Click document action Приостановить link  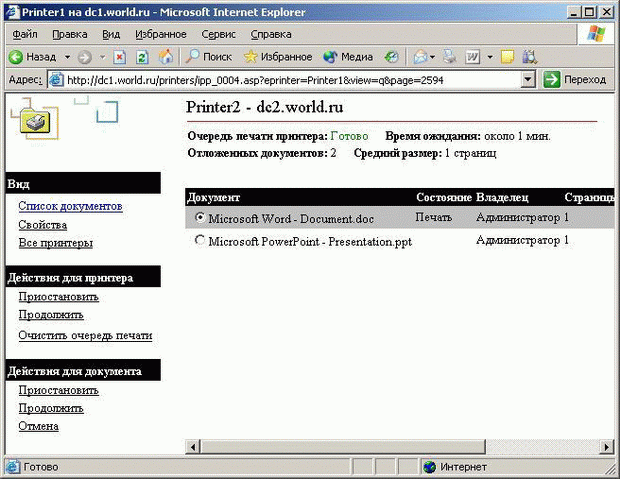[59, 390]
